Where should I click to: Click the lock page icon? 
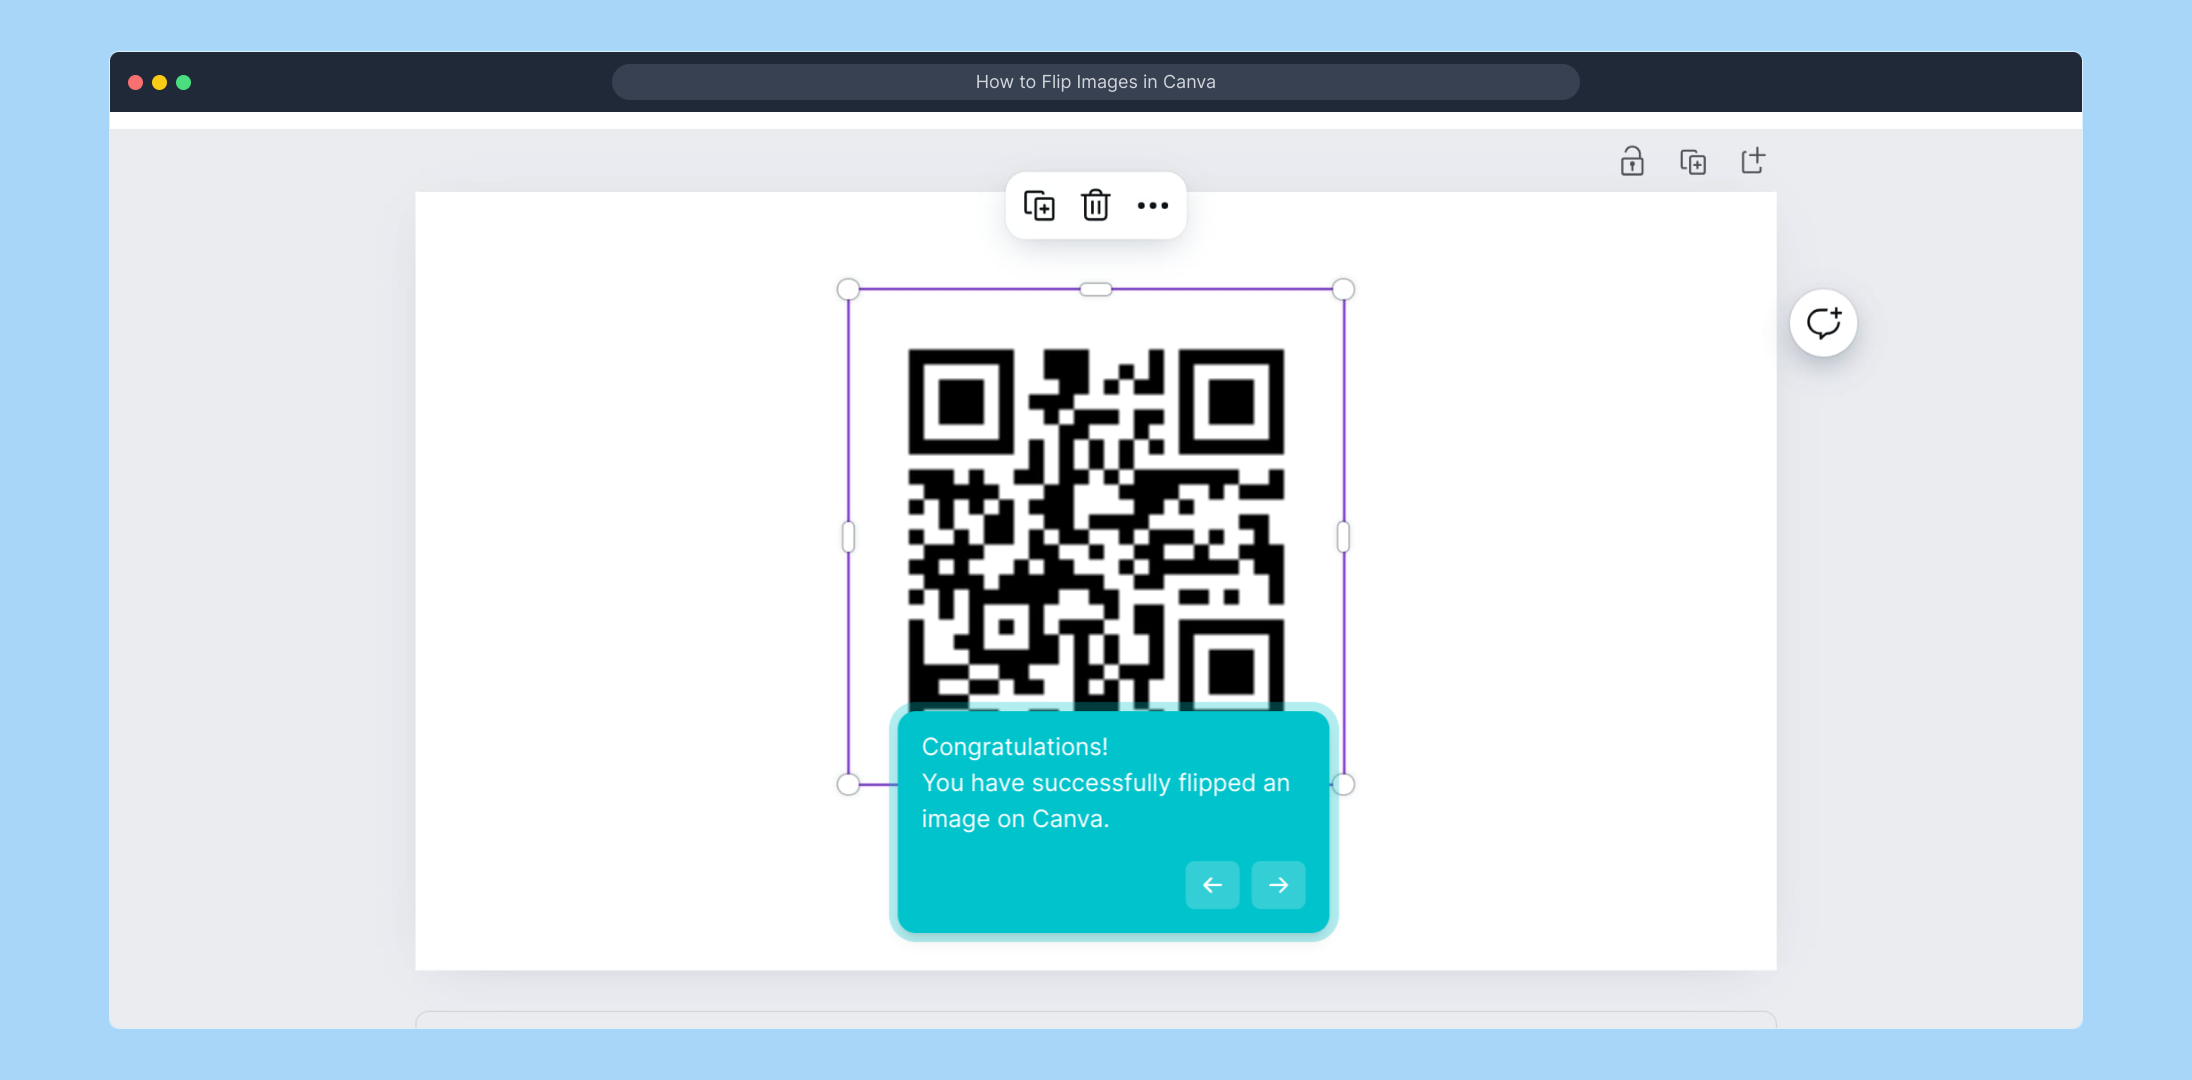(1632, 161)
